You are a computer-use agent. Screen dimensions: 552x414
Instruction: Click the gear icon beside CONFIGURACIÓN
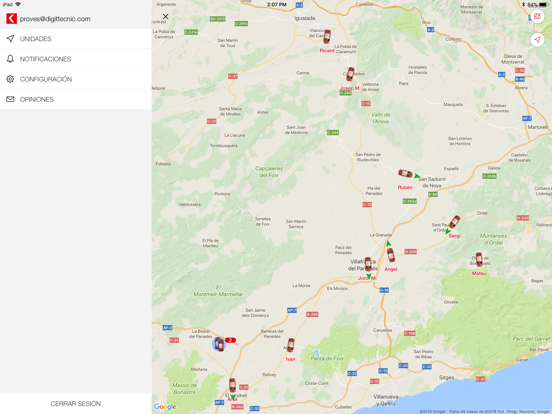click(10, 79)
